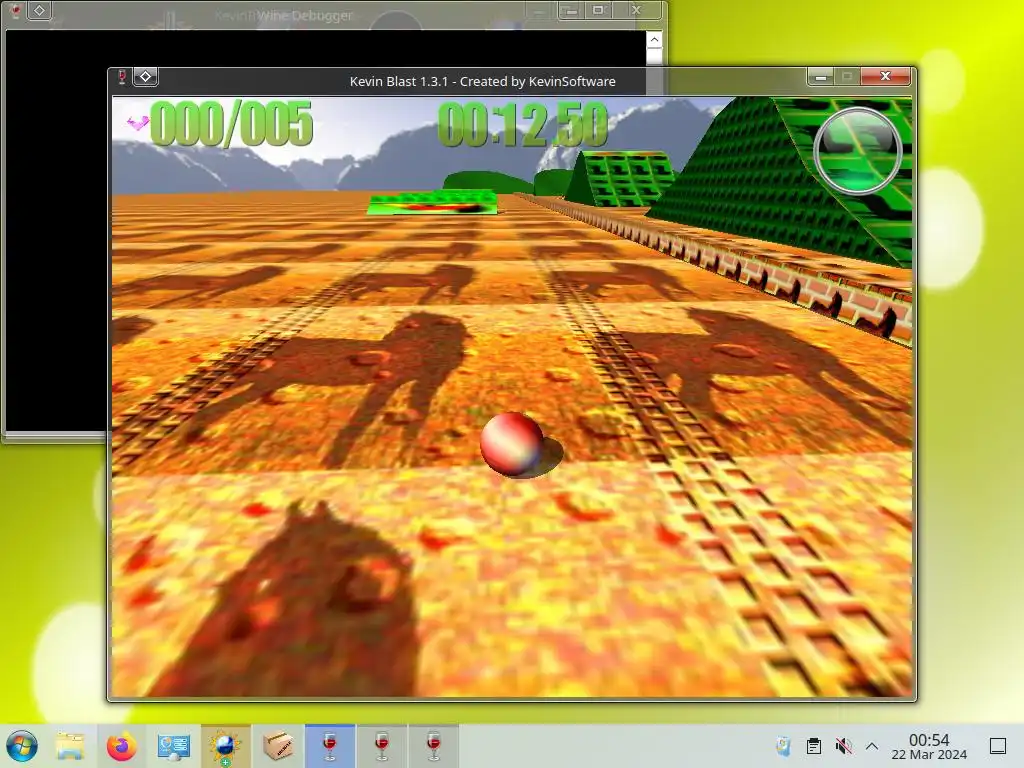Click the pink heart icon beside the score

point(137,121)
